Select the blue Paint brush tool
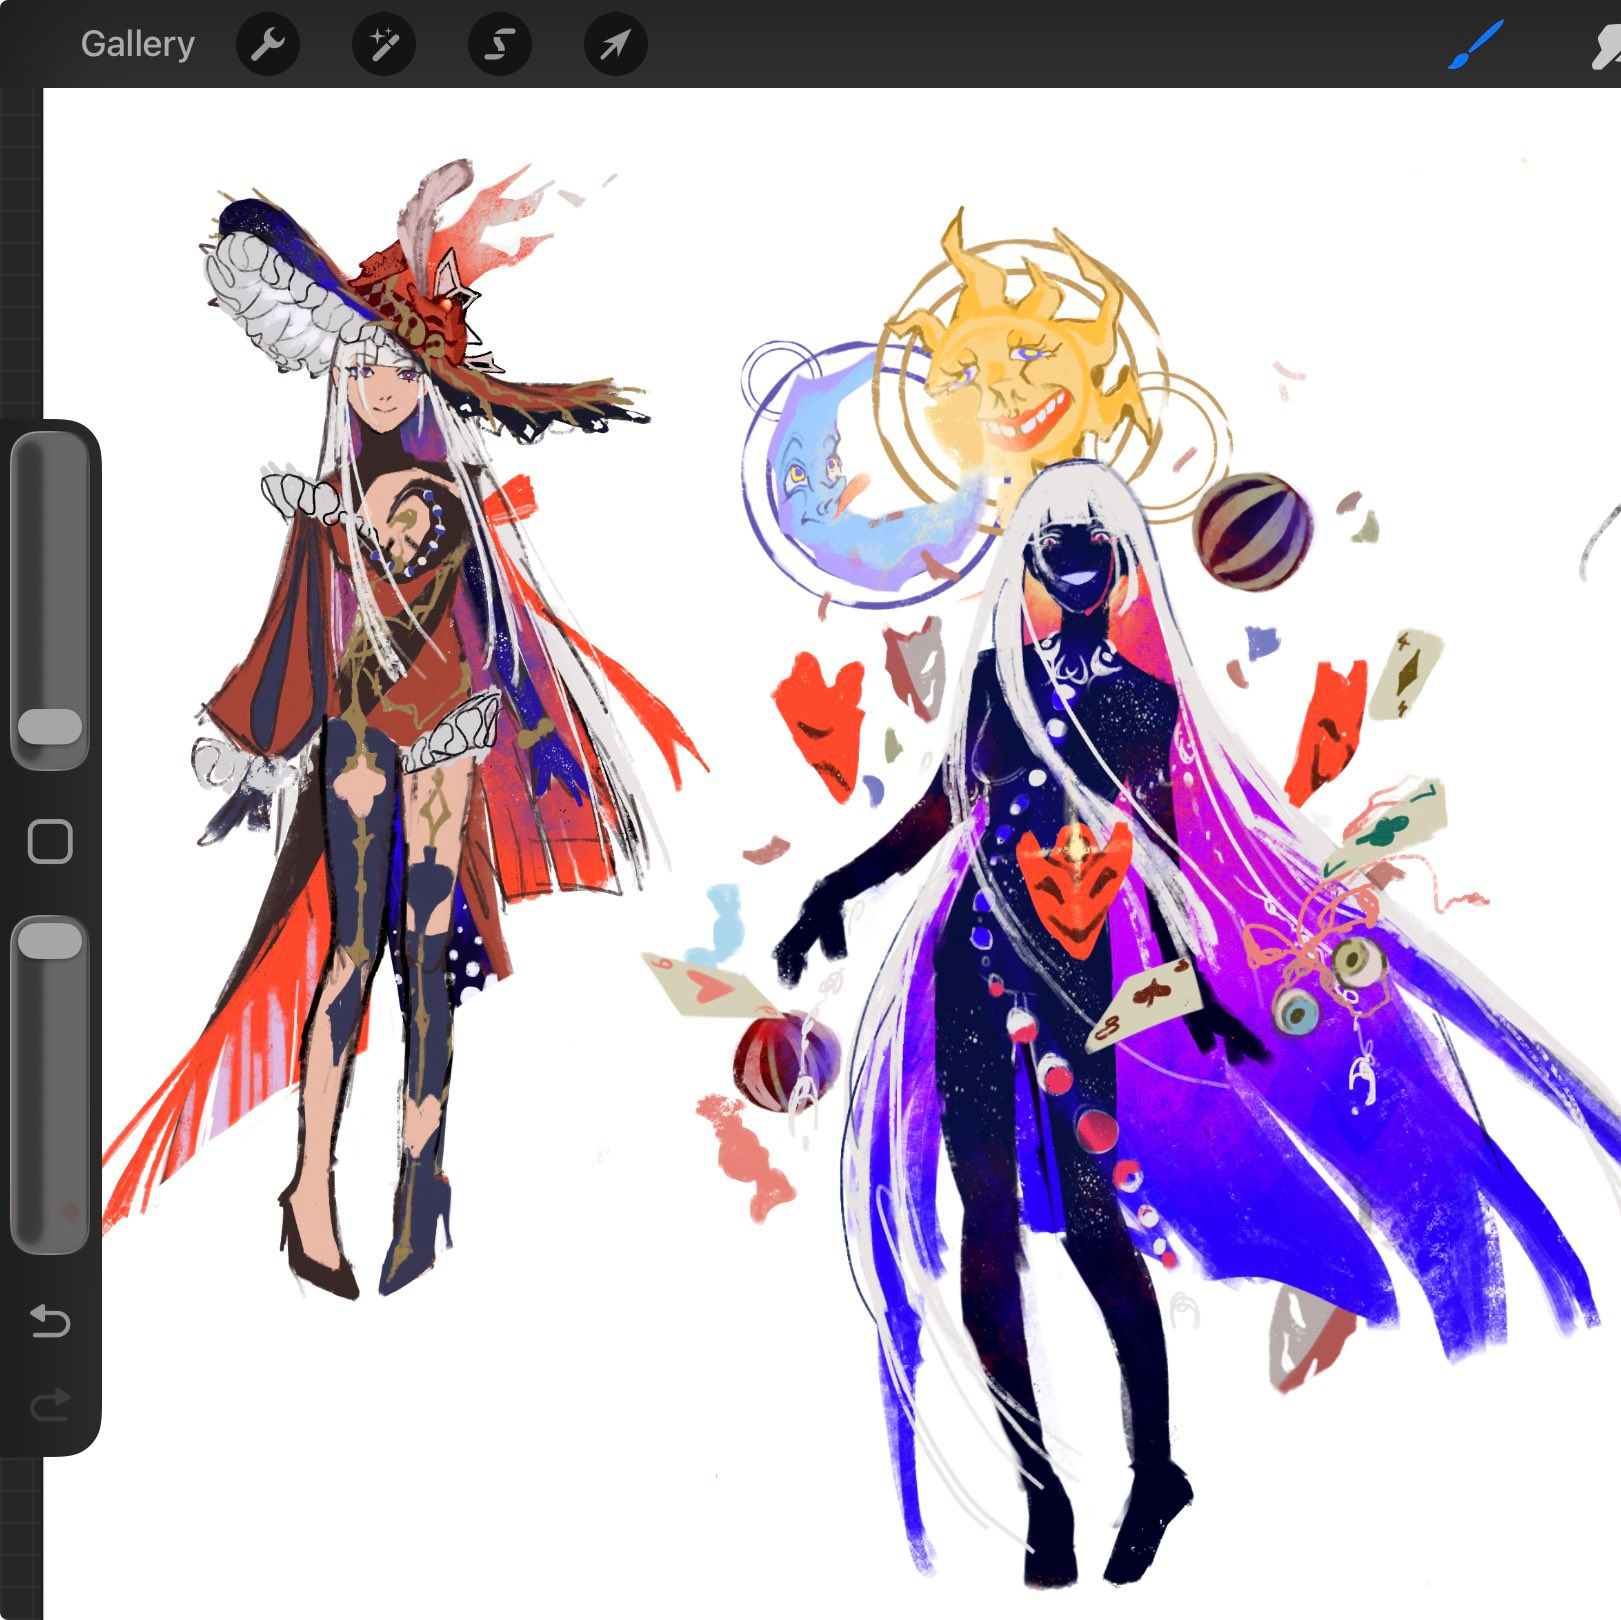The height and width of the screenshot is (1620, 1621). (1476, 45)
